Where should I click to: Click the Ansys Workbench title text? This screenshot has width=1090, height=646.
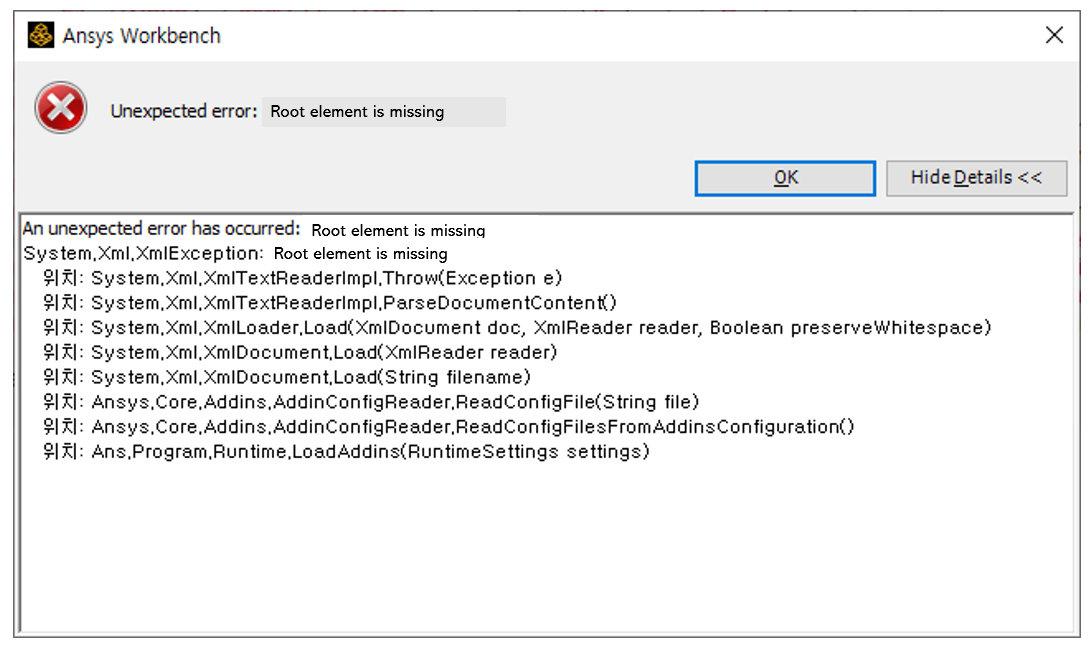click(x=141, y=35)
